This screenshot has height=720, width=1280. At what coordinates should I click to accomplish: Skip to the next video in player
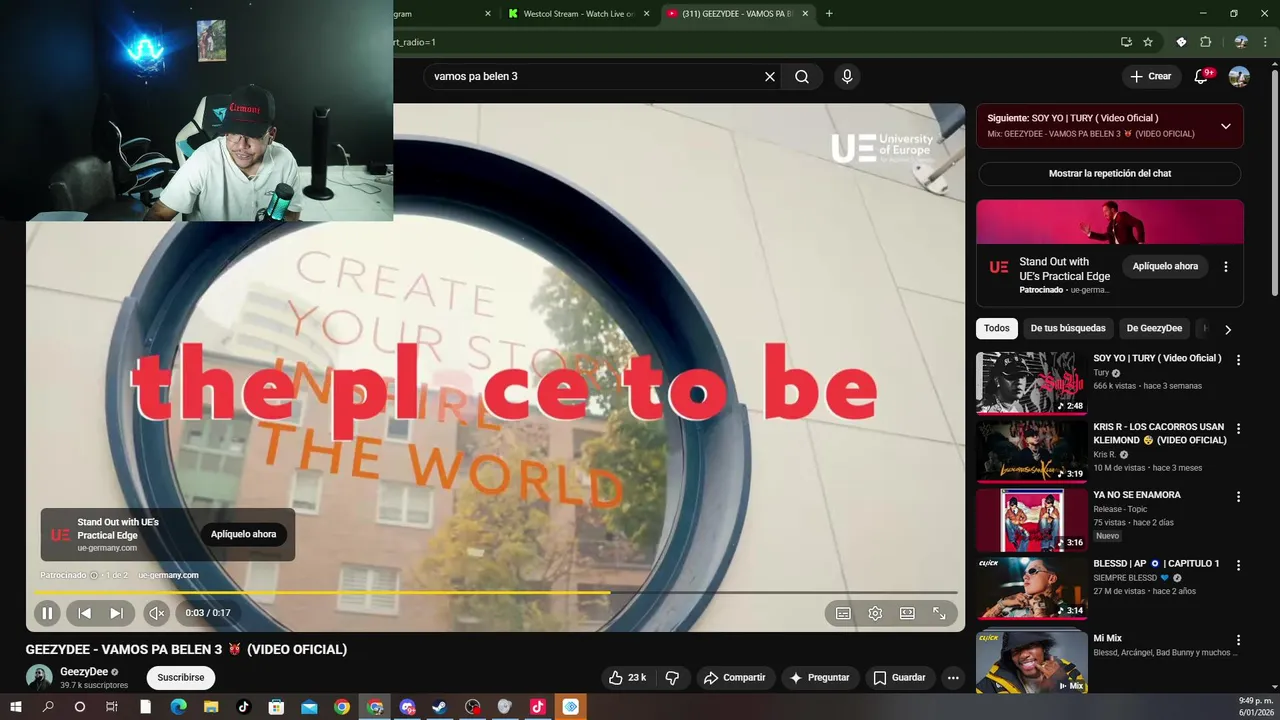coord(117,613)
